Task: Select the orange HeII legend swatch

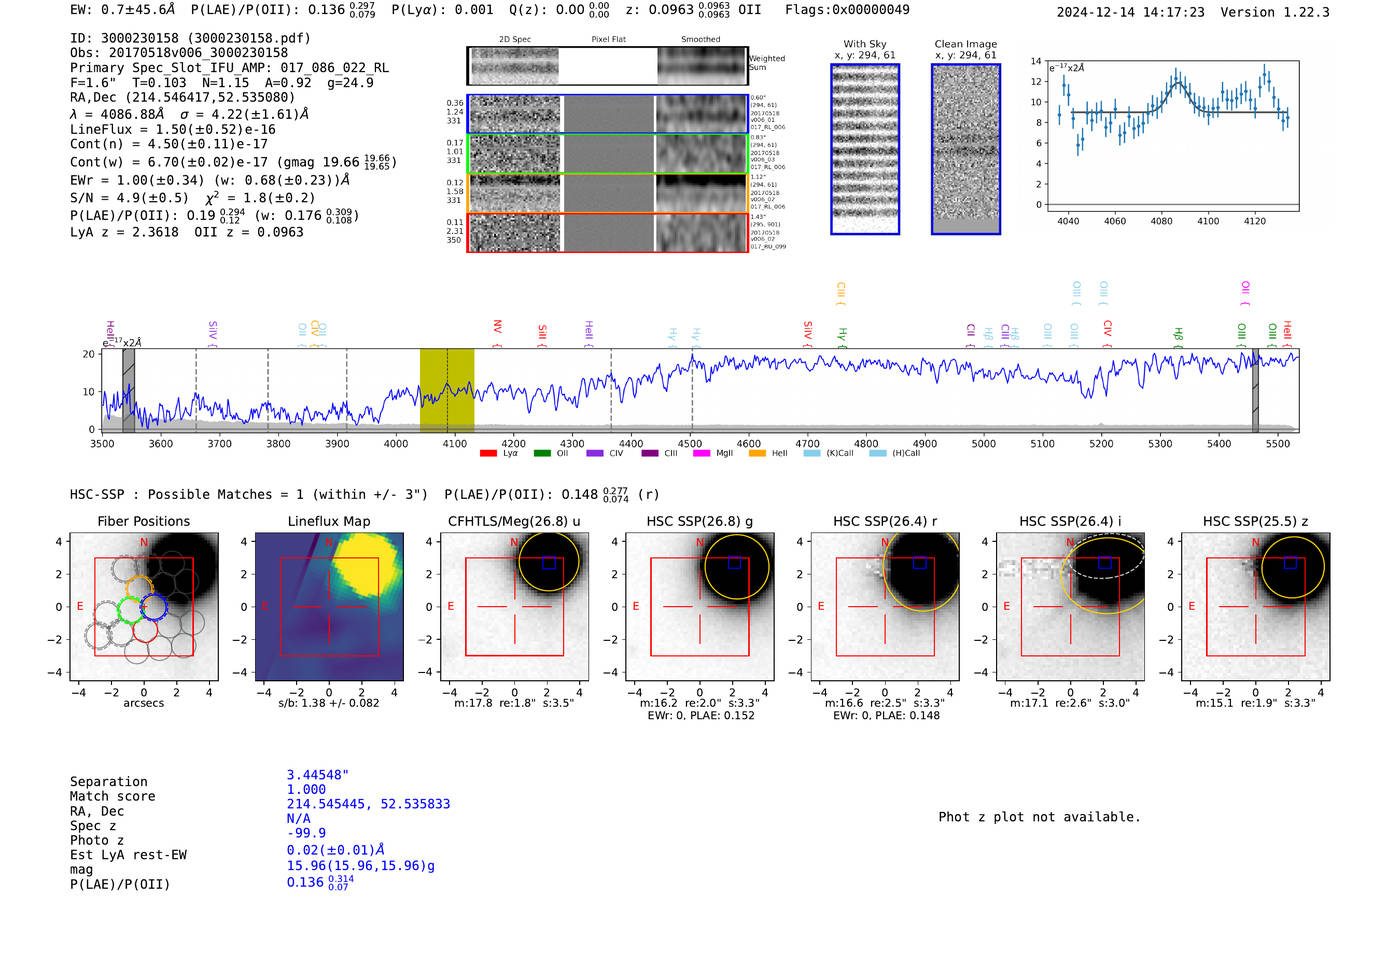Action: click(x=757, y=454)
